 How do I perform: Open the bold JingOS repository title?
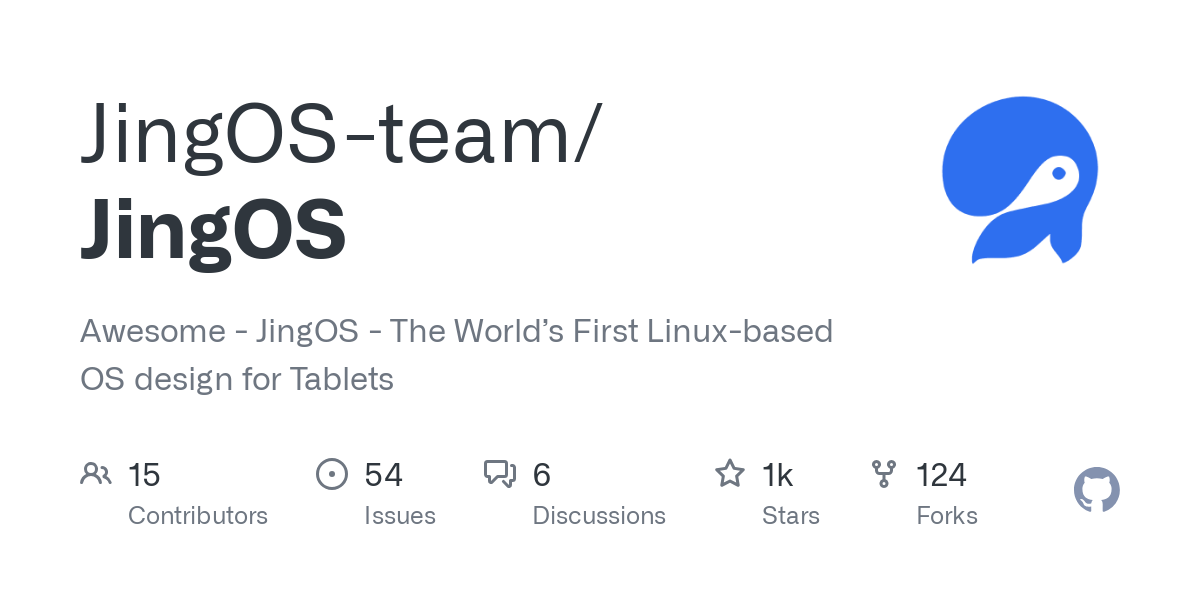pos(213,229)
